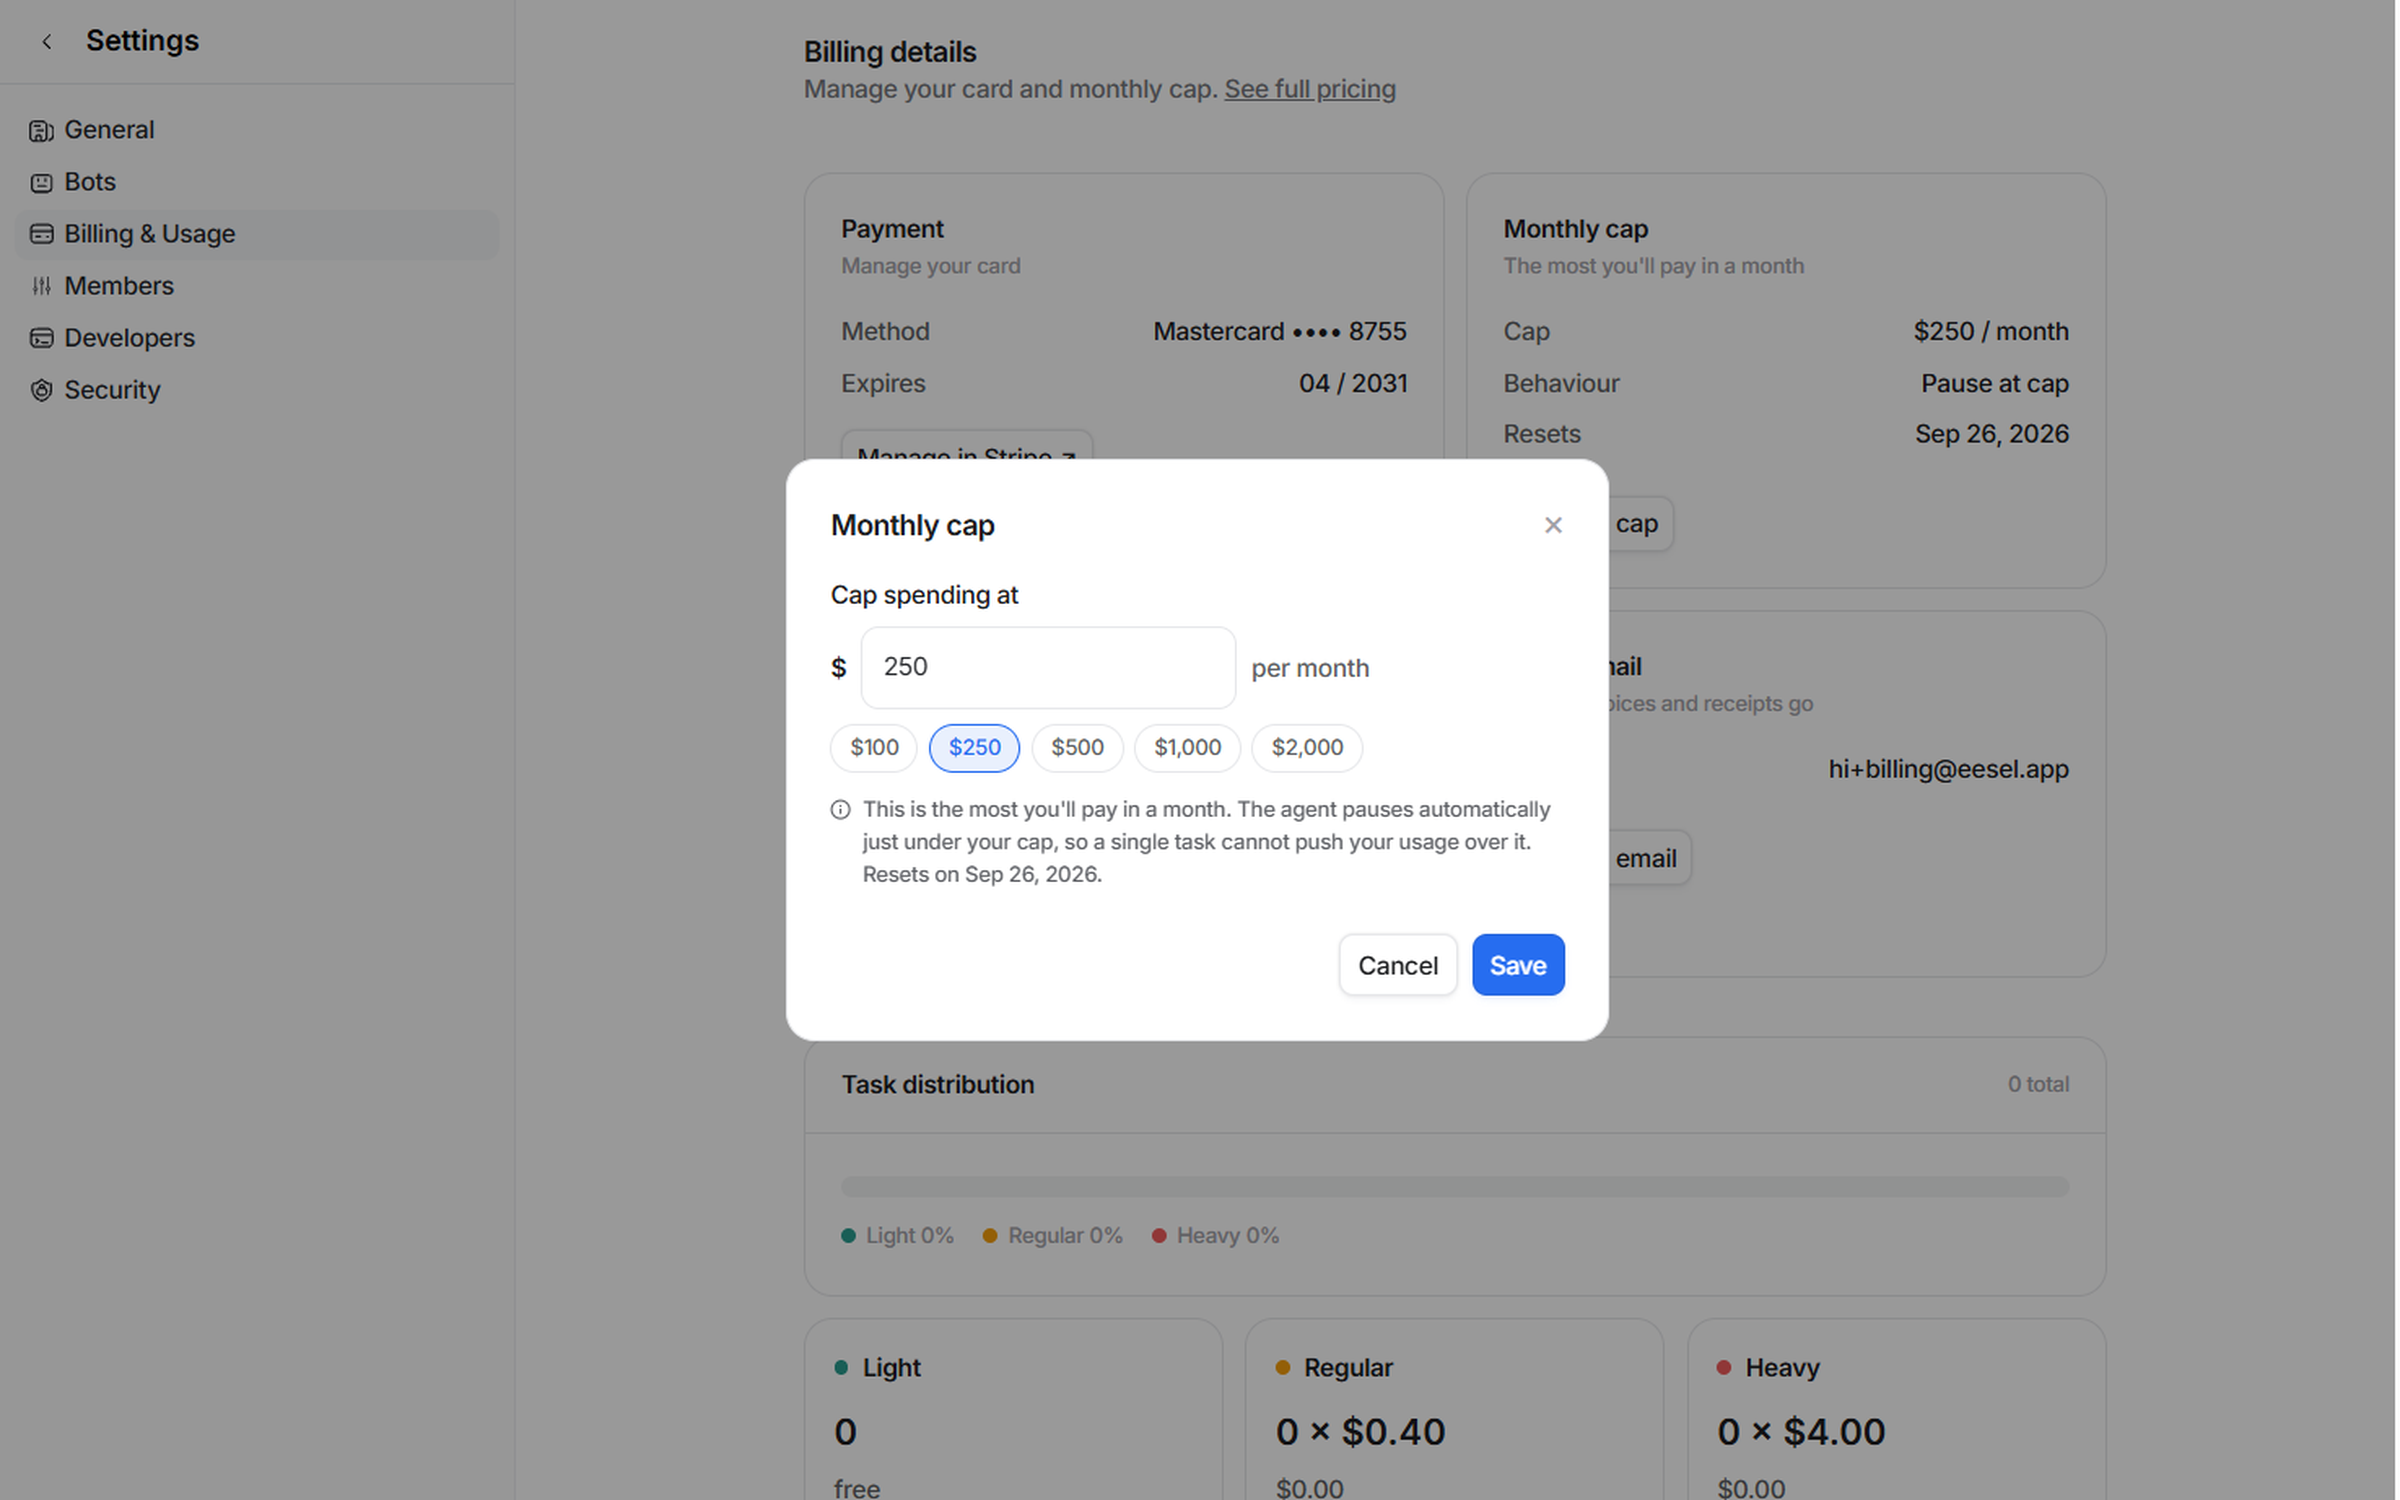Go to Bots settings
Screen dimensions: 2400x1500
click(x=256, y=182)
